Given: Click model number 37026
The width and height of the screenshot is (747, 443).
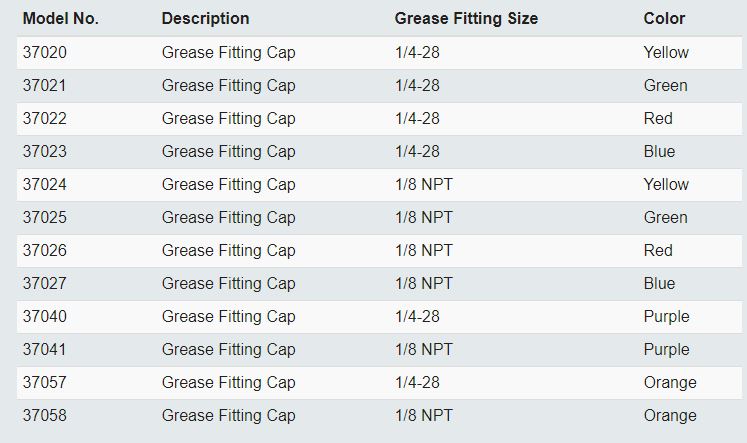Looking at the screenshot, I should (x=44, y=250).
